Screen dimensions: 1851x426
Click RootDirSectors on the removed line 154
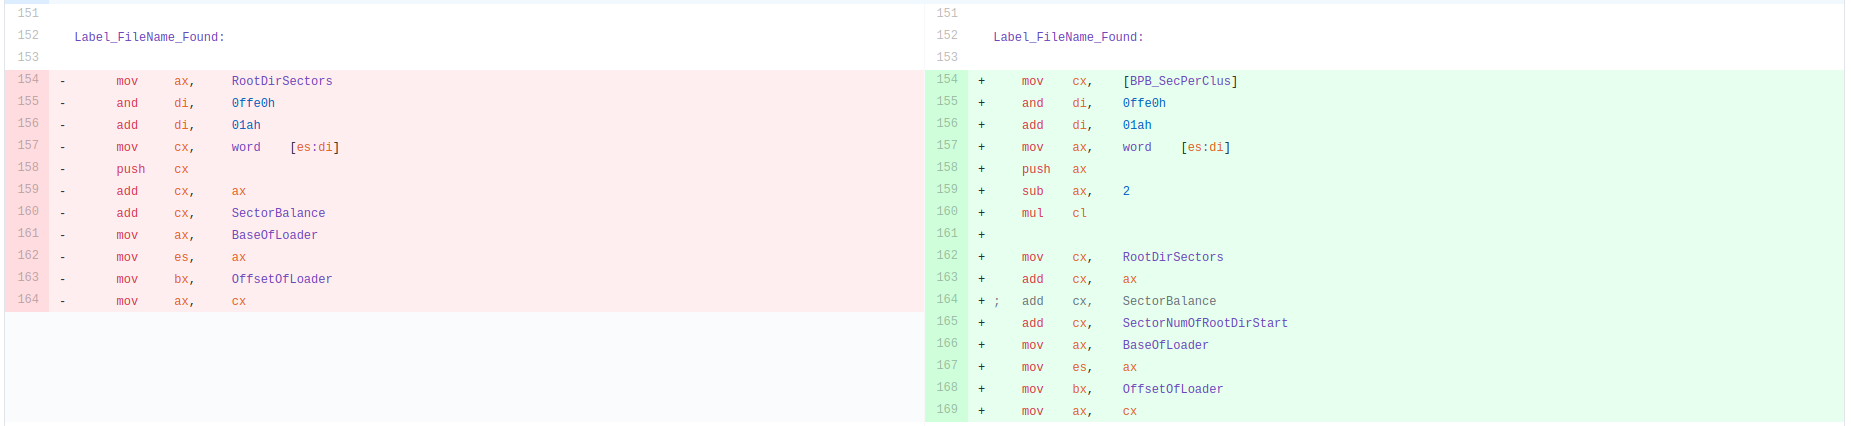(x=281, y=81)
